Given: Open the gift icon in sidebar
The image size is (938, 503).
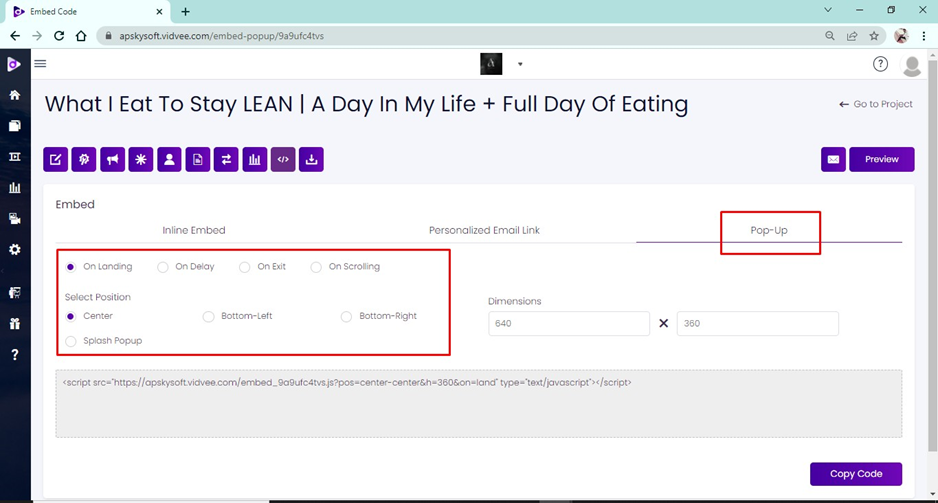Looking at the screenshot, I should [x=15, y=324].
